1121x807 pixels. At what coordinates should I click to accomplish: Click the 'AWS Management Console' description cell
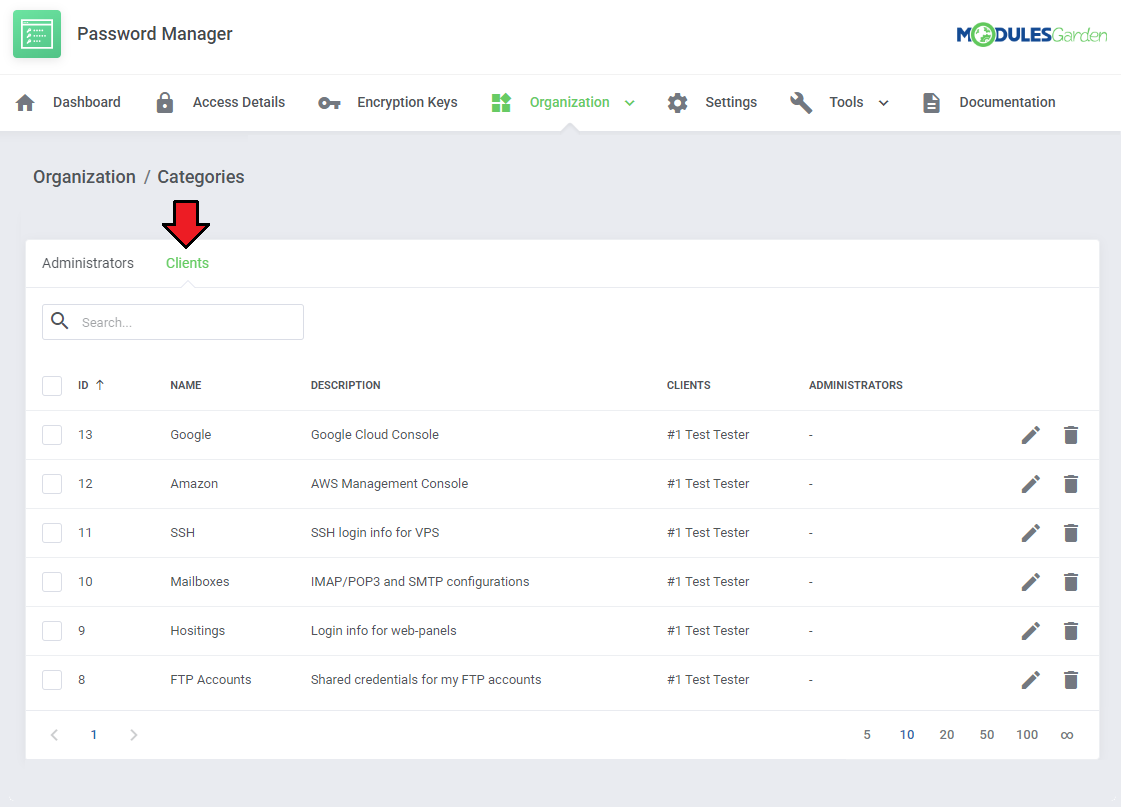click(x=389, y=484)
